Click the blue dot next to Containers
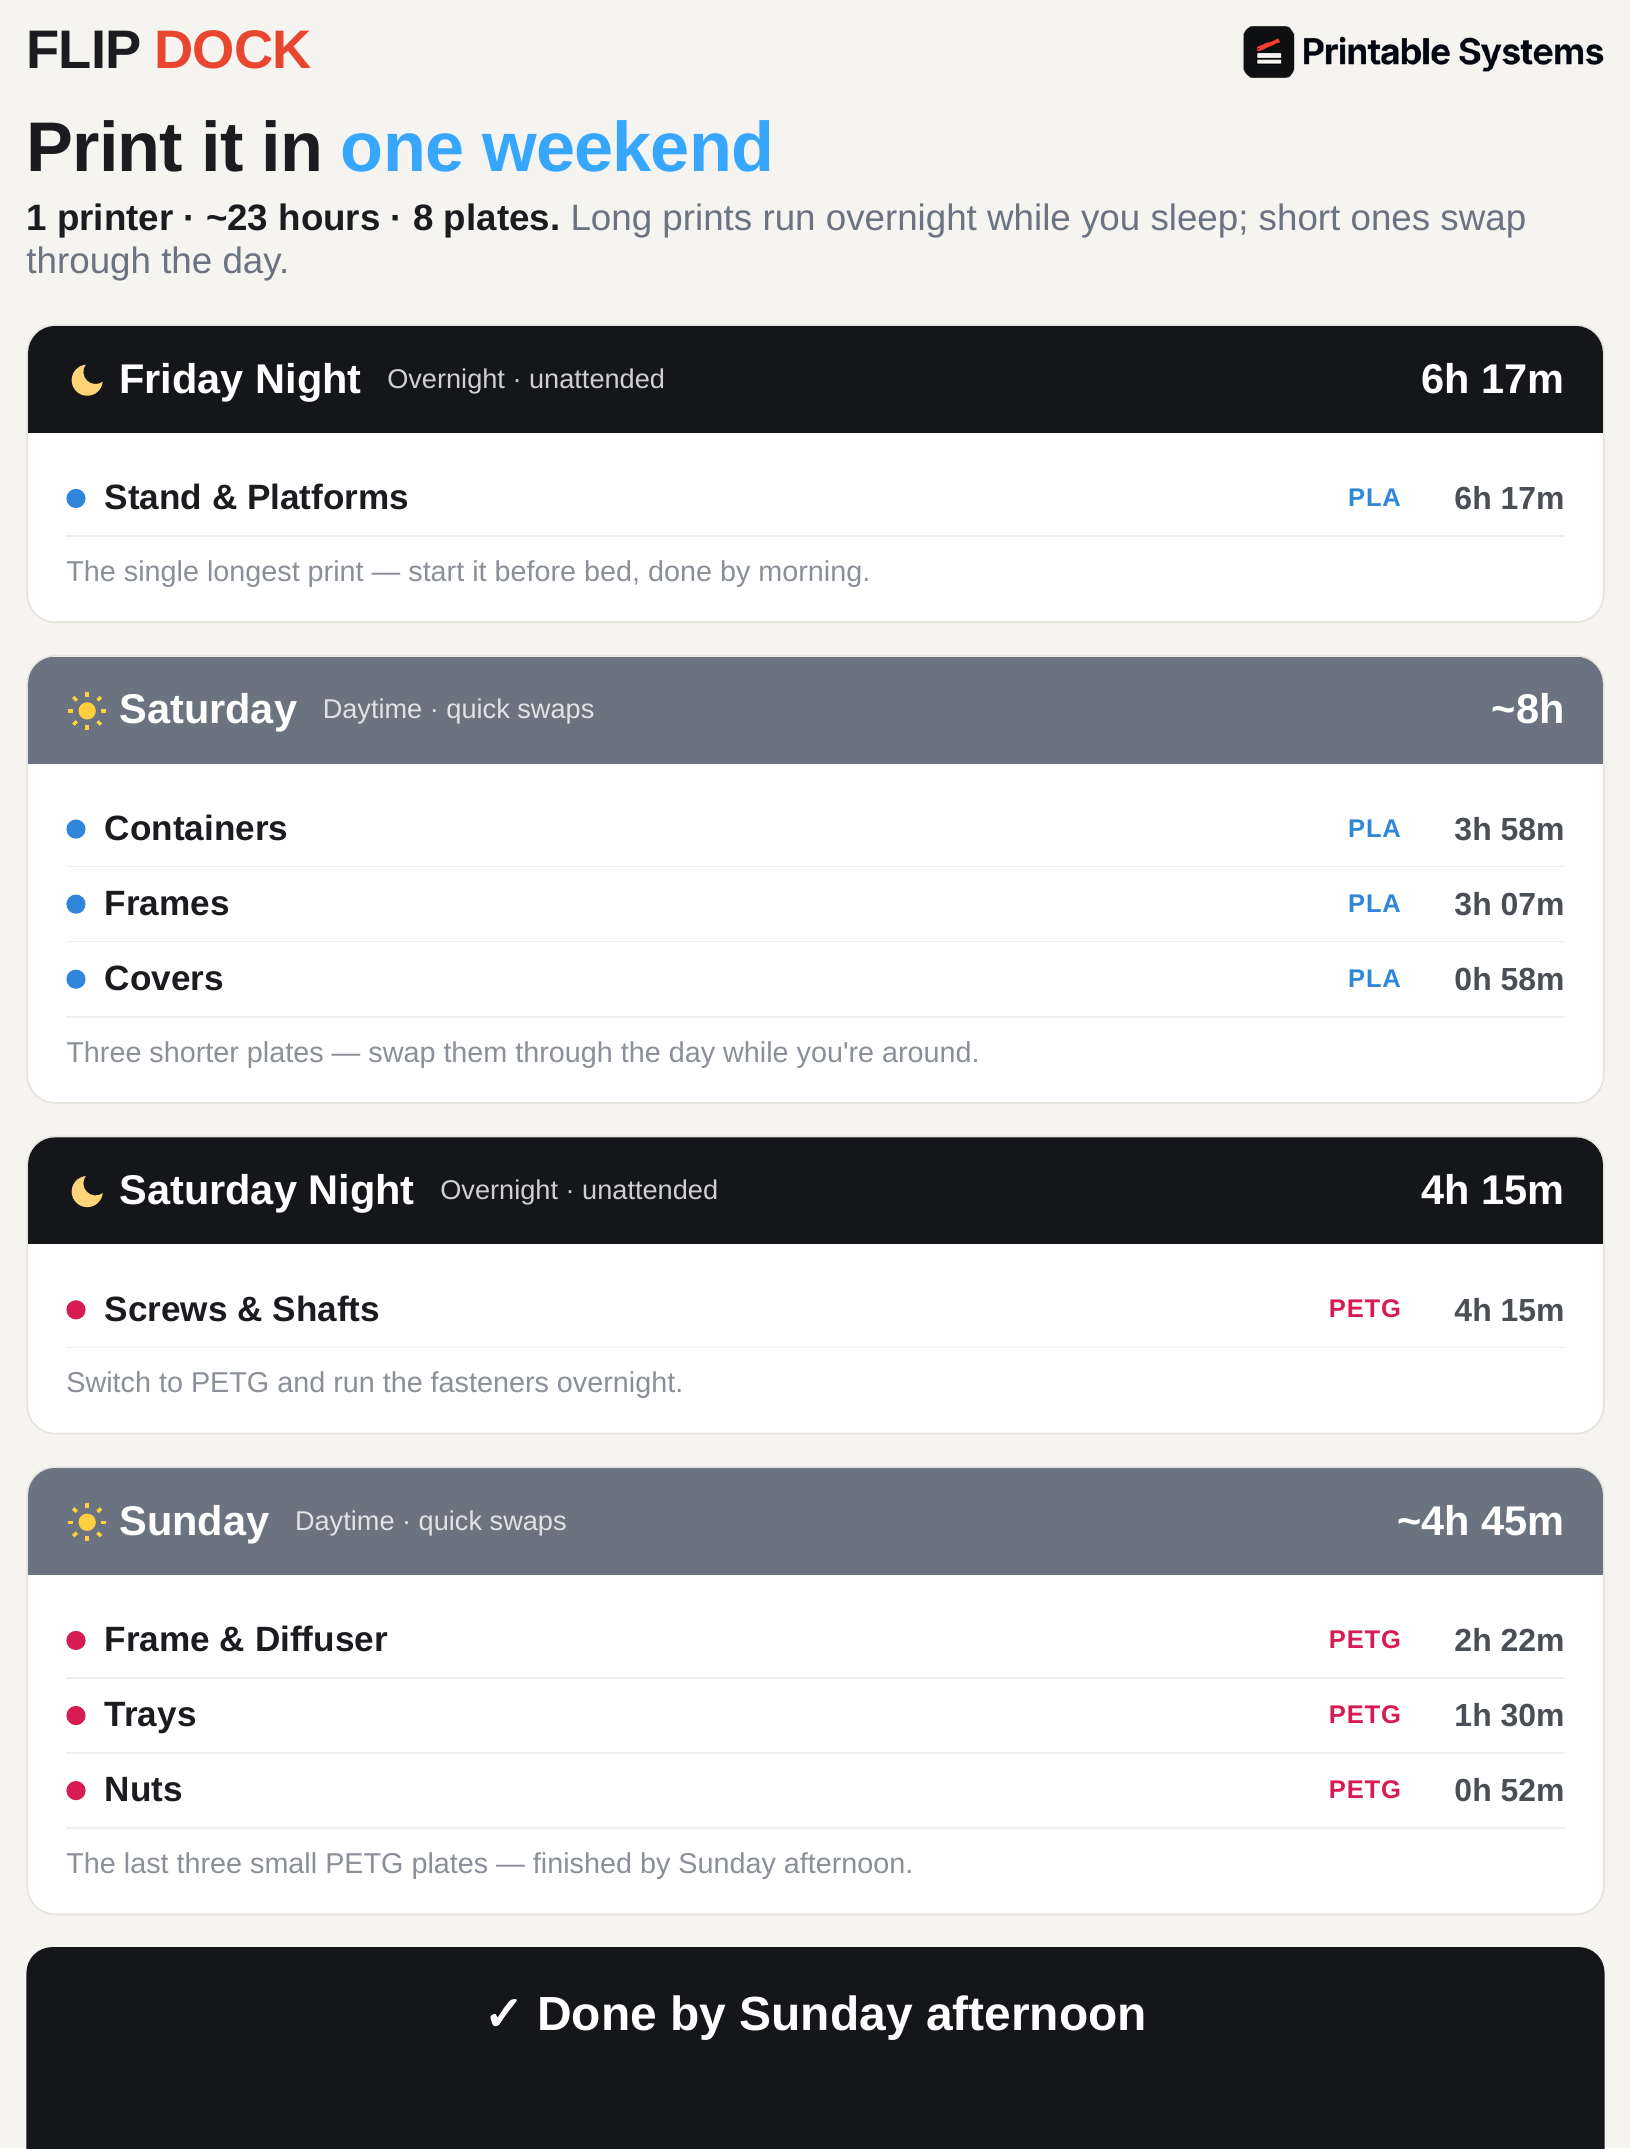The height and width of the screenshot is (2149, 1630). 76,829
